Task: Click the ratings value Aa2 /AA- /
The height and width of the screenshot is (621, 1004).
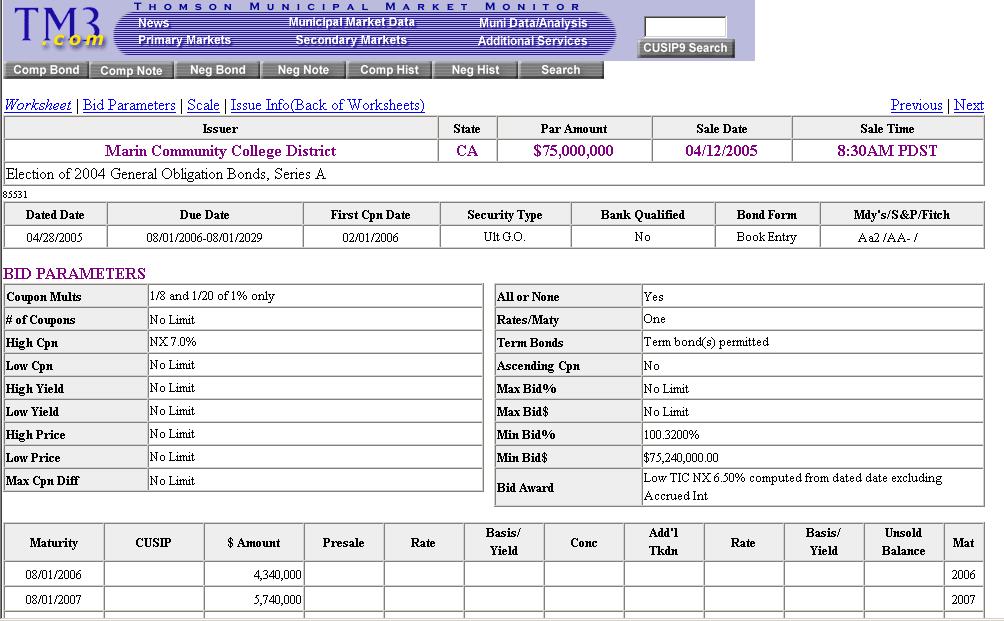Action: coord(887,238)
